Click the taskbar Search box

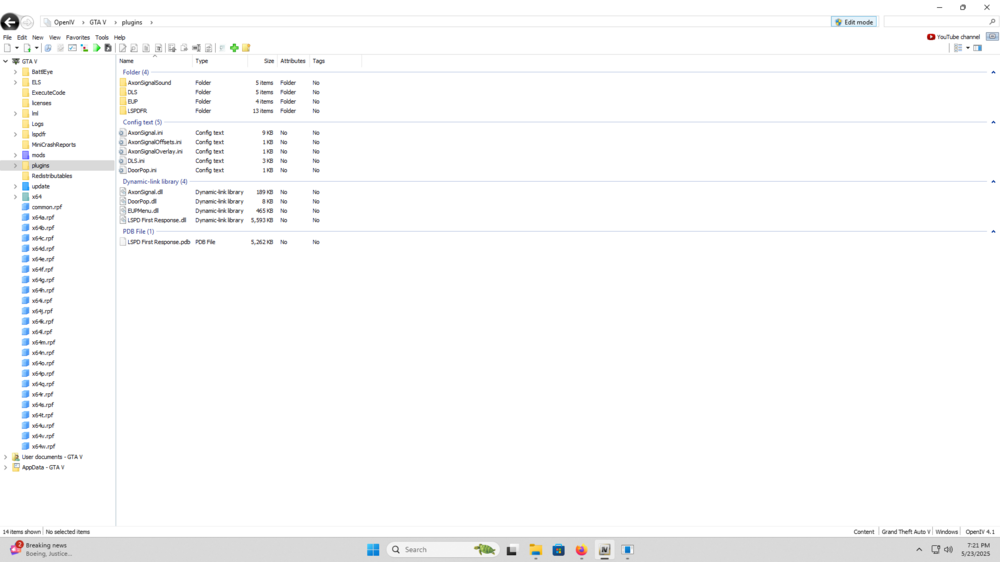442,549
